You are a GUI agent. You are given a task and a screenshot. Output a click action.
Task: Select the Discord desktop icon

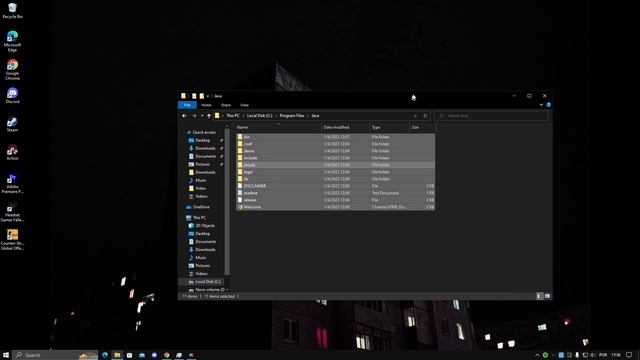point(12,96)
